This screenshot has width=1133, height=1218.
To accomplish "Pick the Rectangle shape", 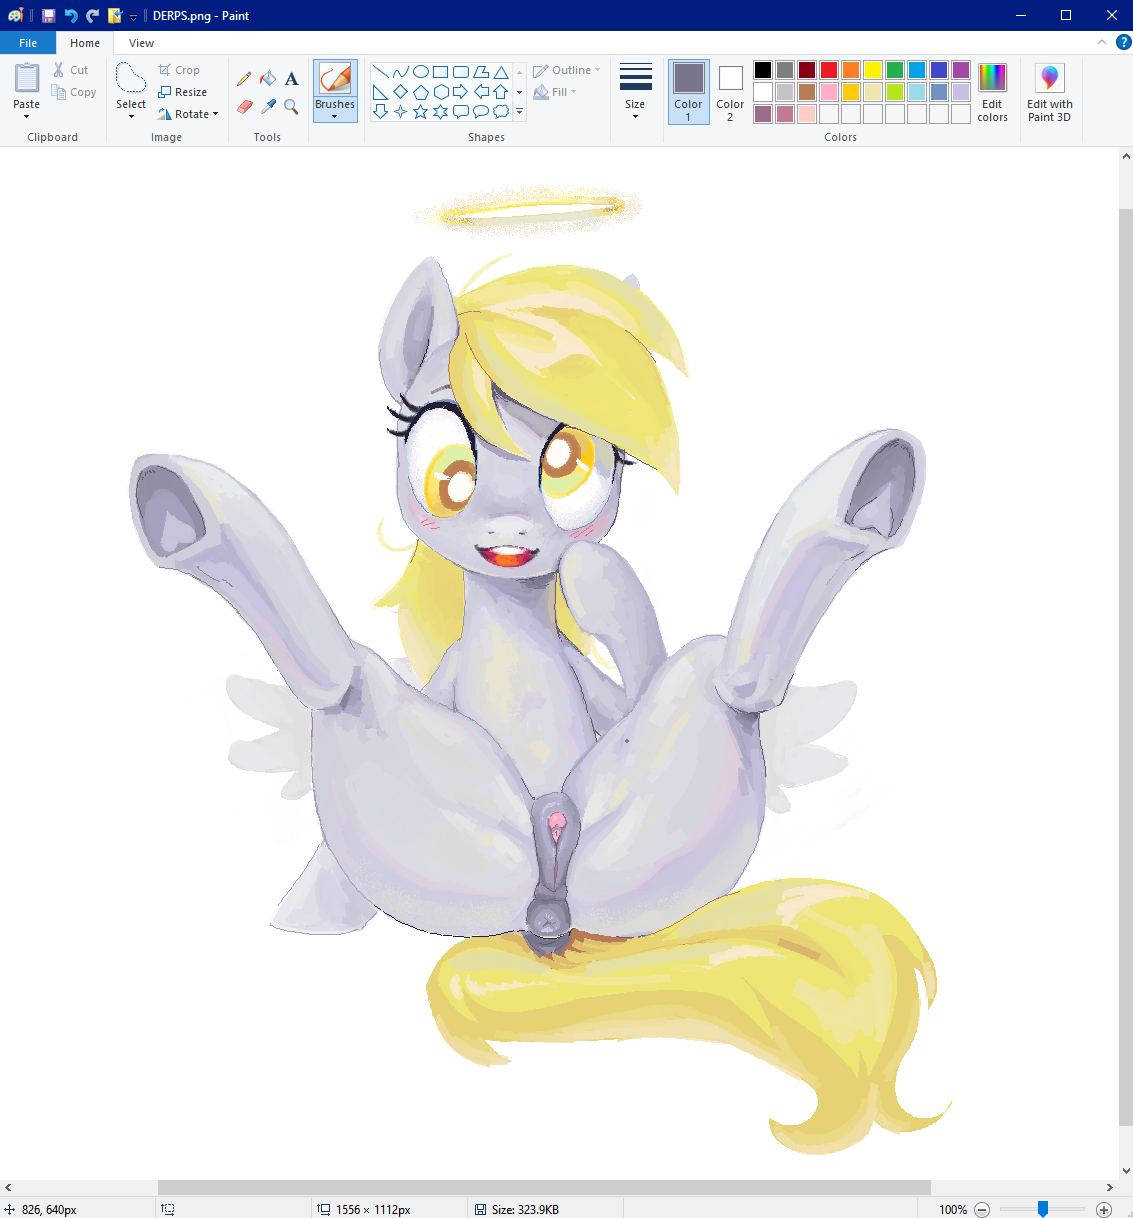I will [440, 72].
